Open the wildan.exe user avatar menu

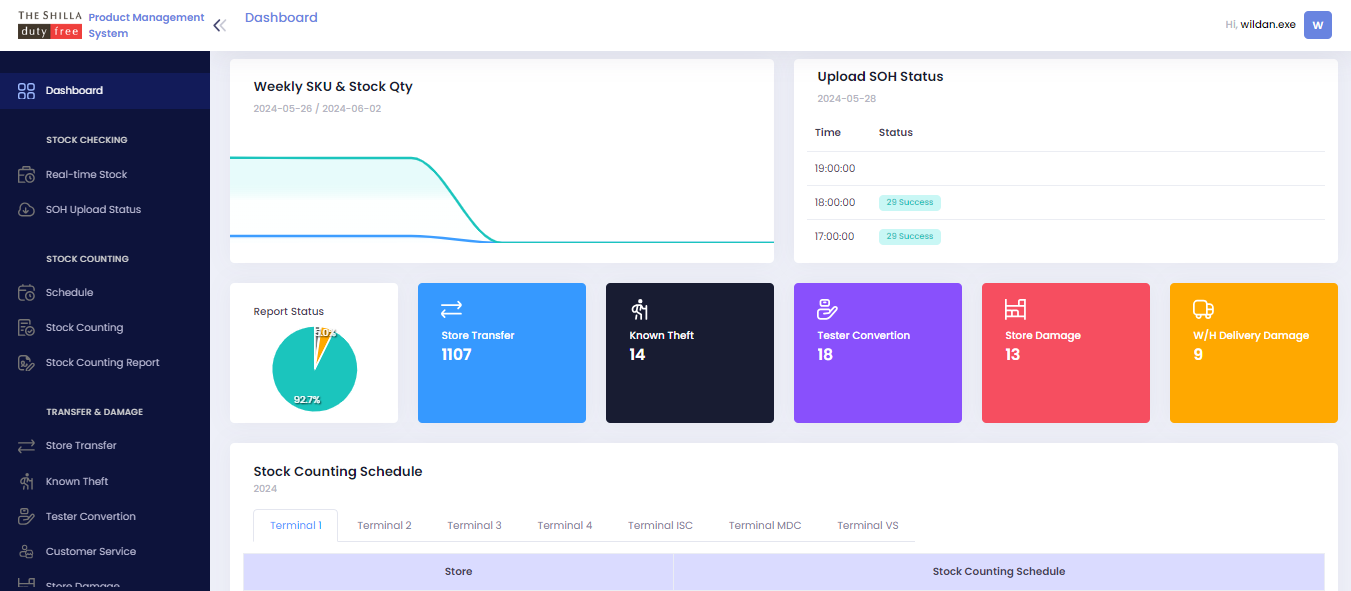[x=1317, y=25]
